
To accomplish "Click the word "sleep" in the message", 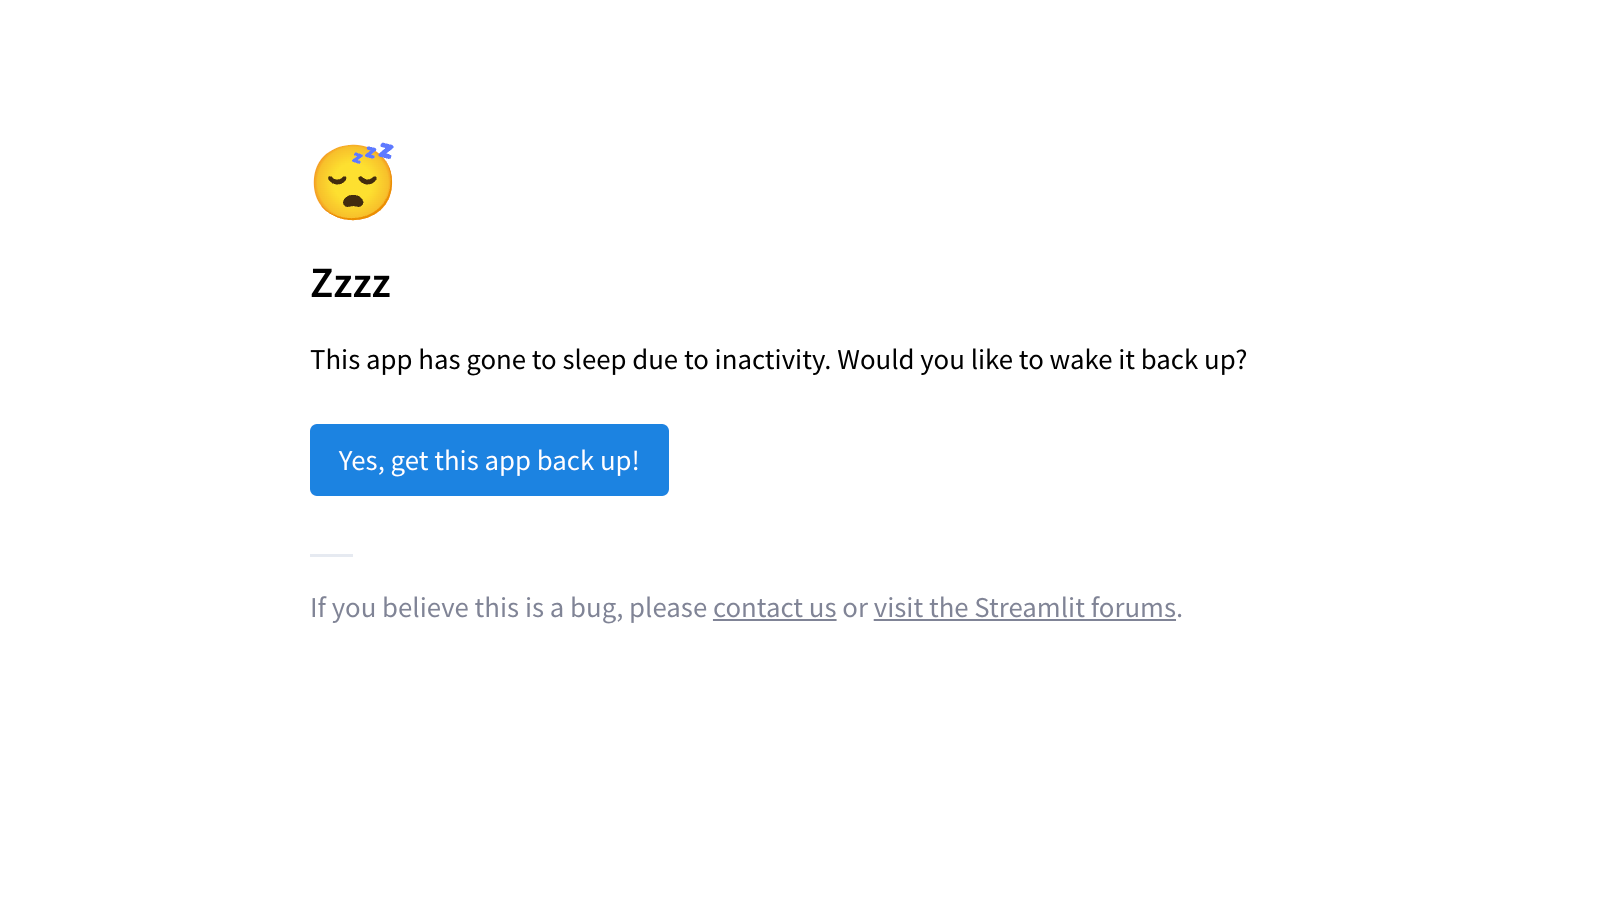I will pyautogui.click(x=594, y=360).
